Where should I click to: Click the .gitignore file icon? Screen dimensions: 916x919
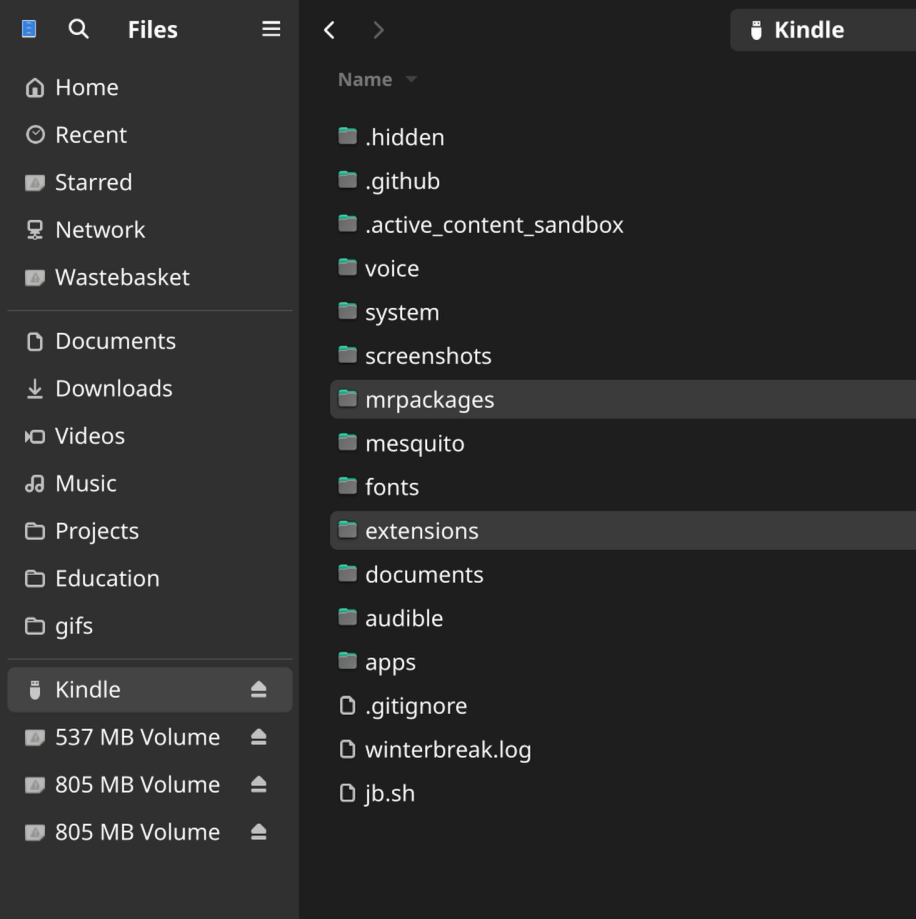(347, 706)
